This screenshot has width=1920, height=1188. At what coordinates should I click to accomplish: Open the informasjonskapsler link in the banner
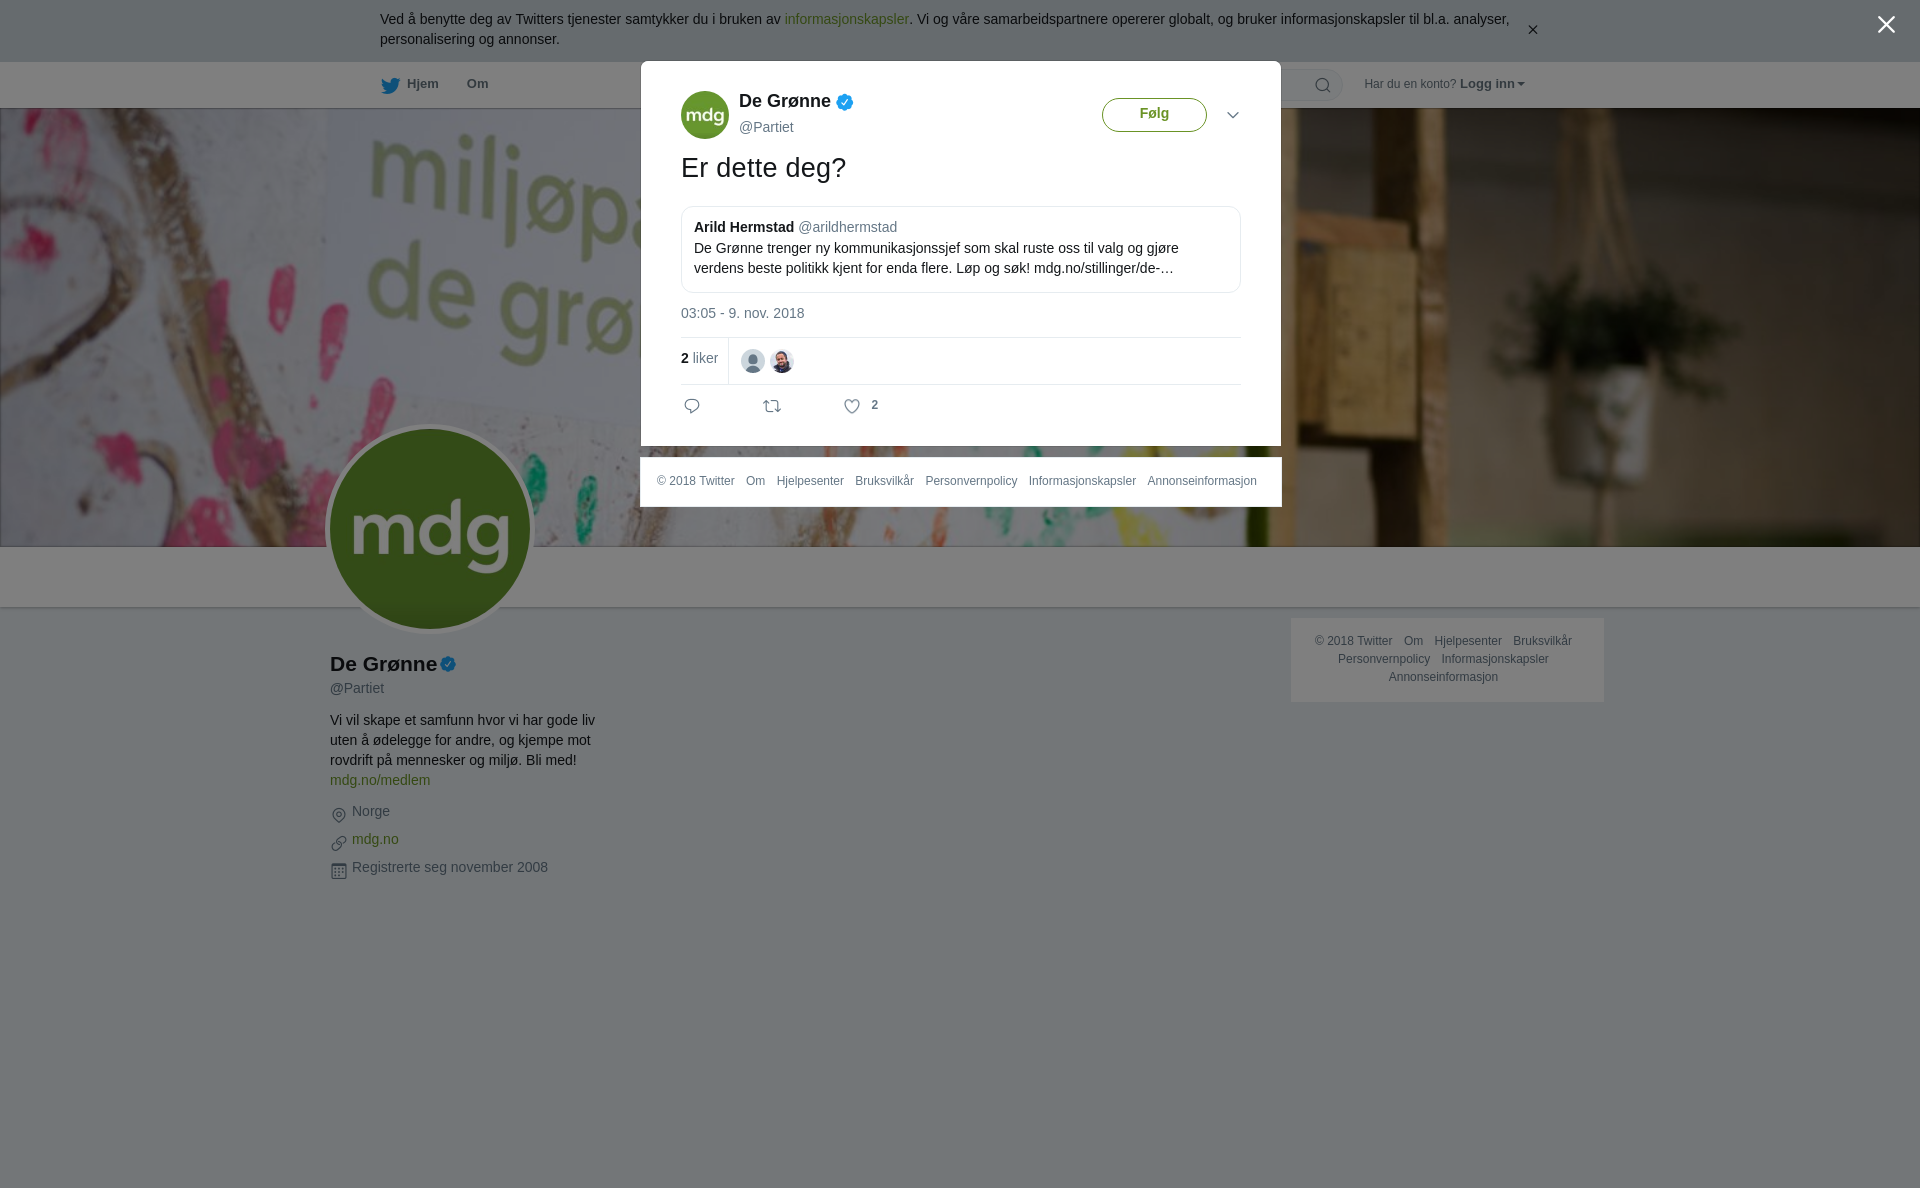point(846,19)
